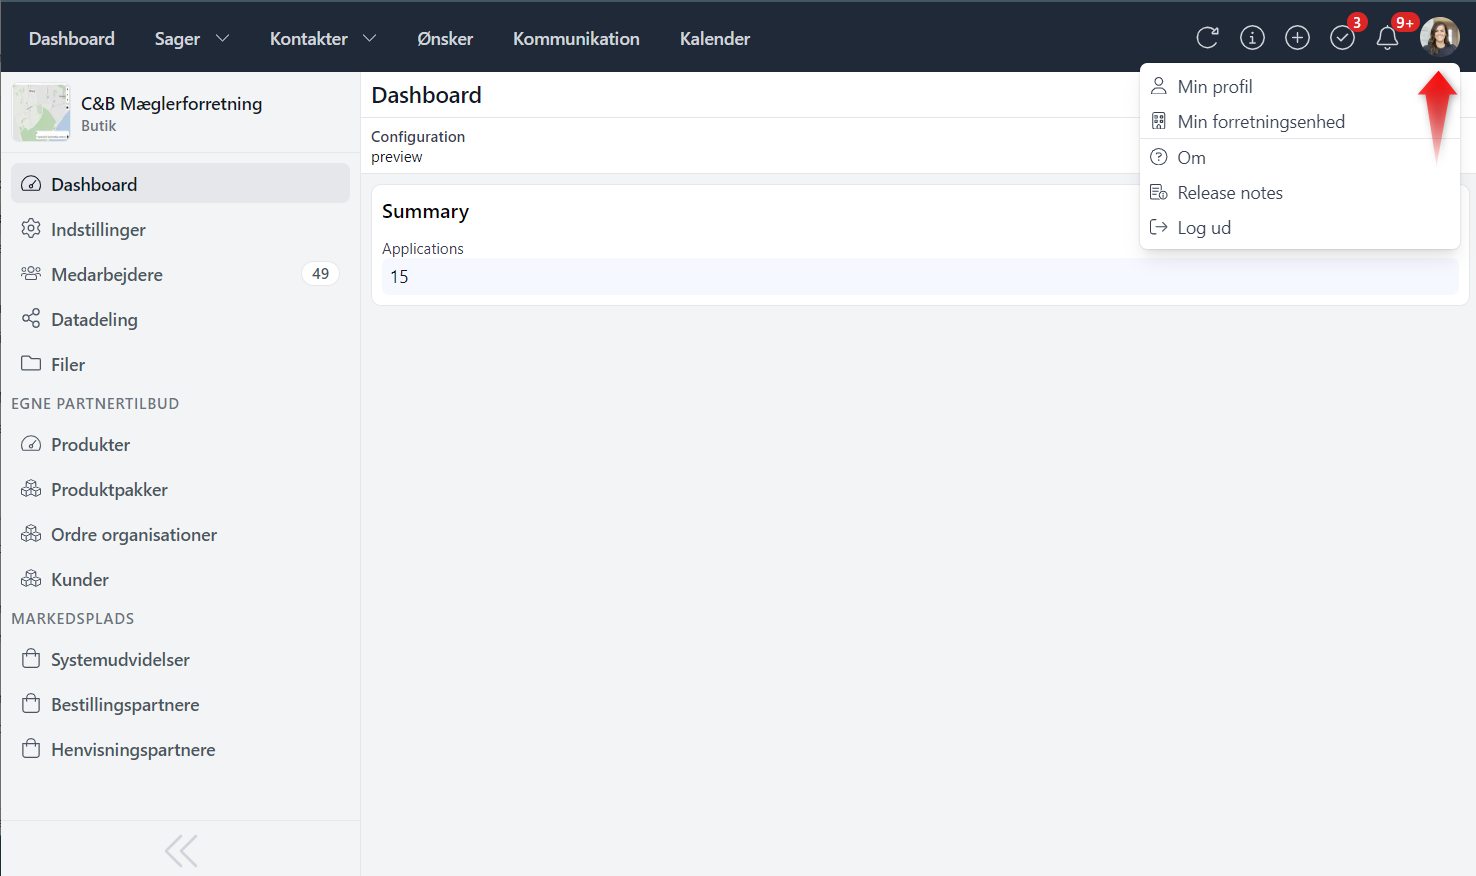Select Dashboard in the sidebar
This screenshot has width=1476, height=876.
(x=180, y=184)
